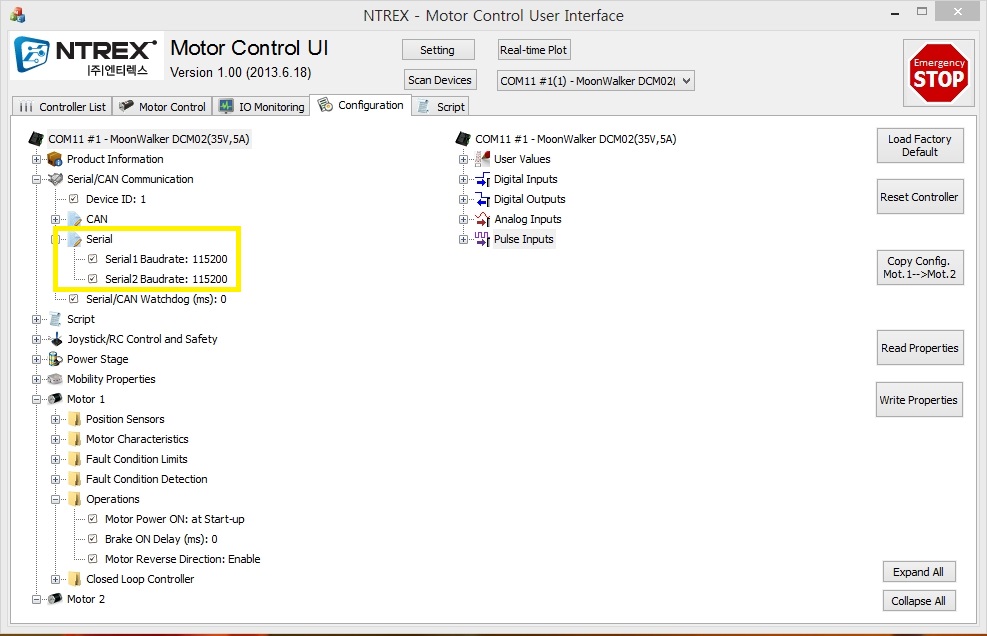Click the Joystick/RC Control joystick icon

[55, 339]
